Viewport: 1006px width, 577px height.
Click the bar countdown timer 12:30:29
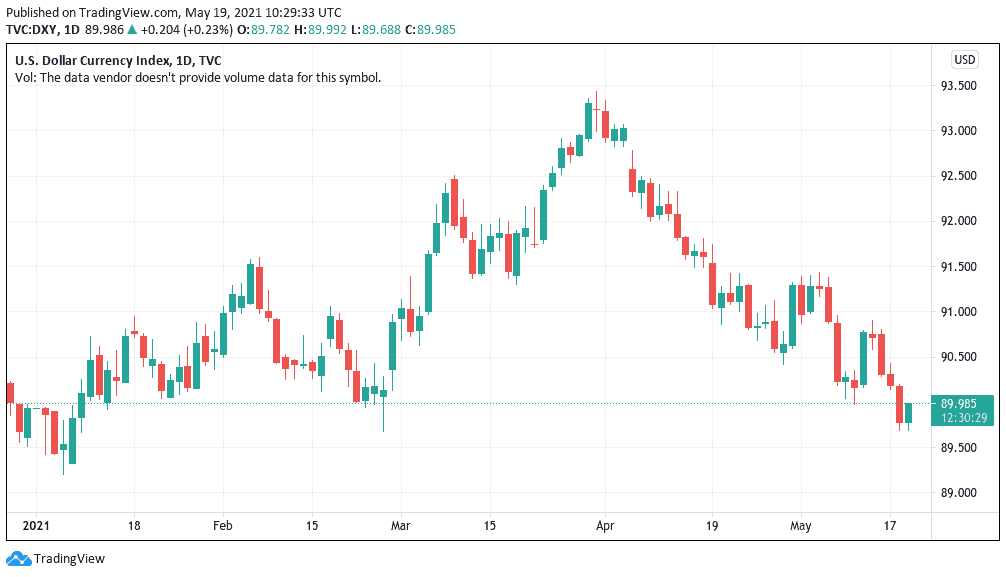coord(961,418)
